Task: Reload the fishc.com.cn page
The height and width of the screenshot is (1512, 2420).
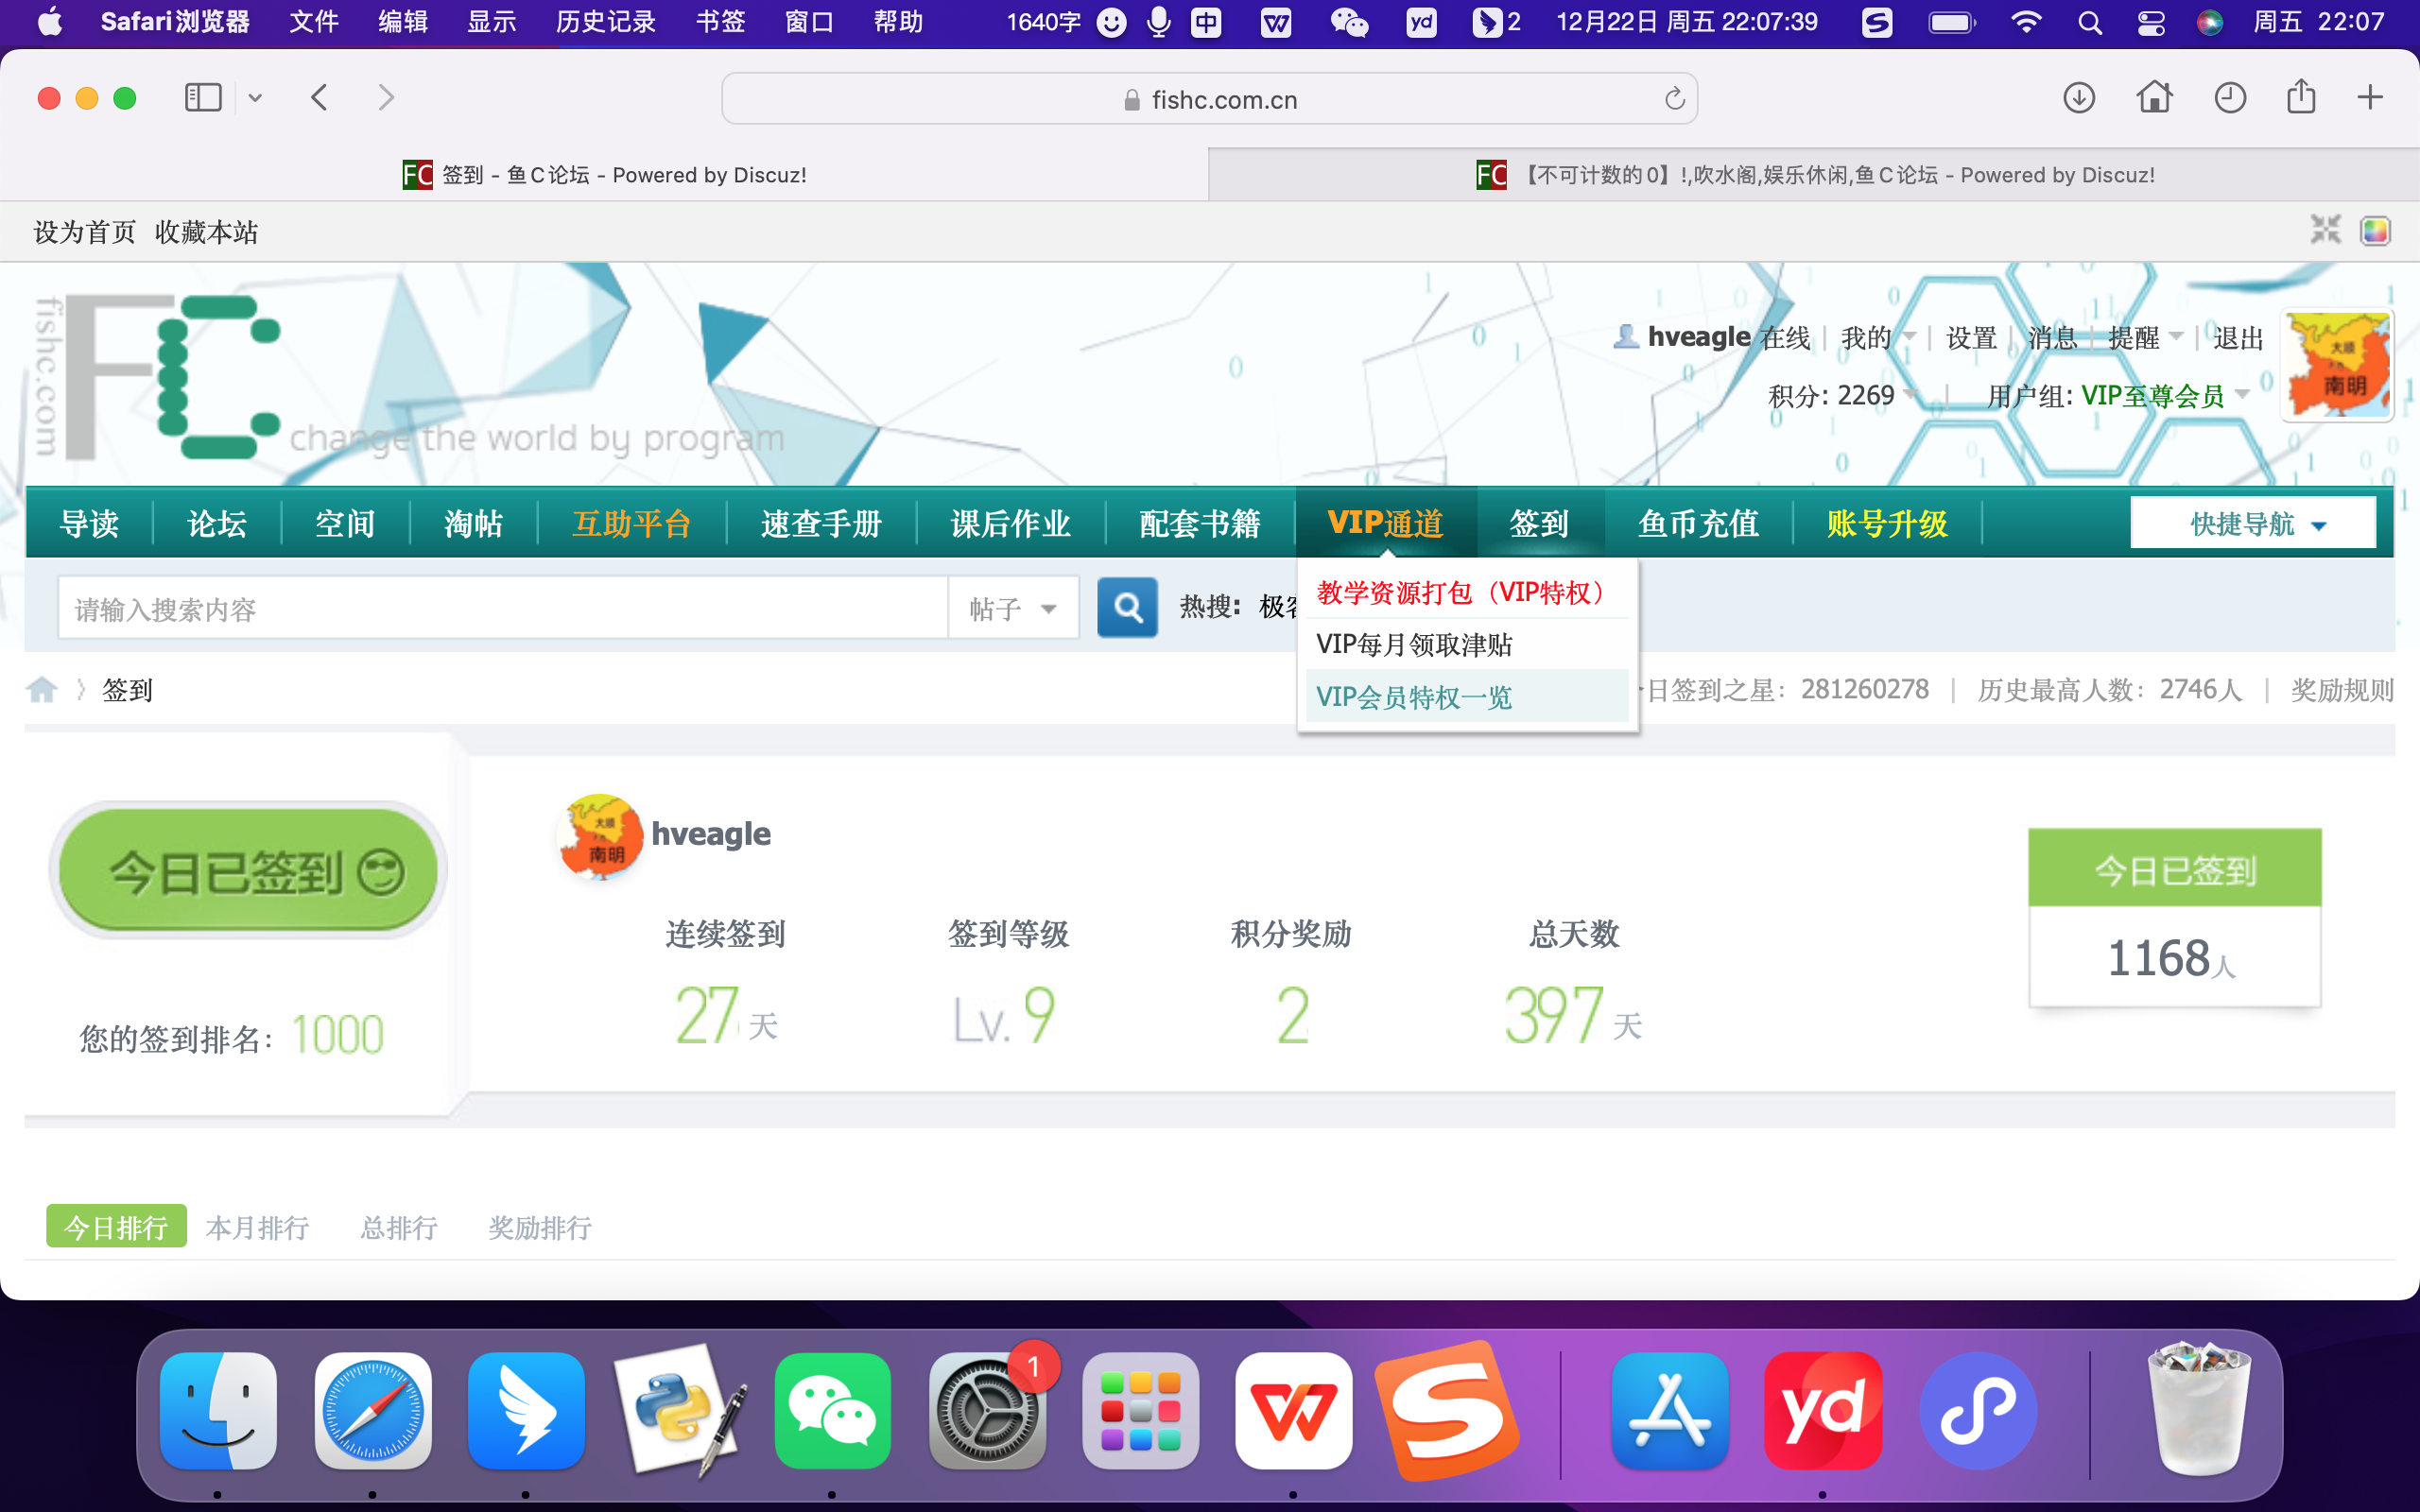Action: click(1674, 99)
